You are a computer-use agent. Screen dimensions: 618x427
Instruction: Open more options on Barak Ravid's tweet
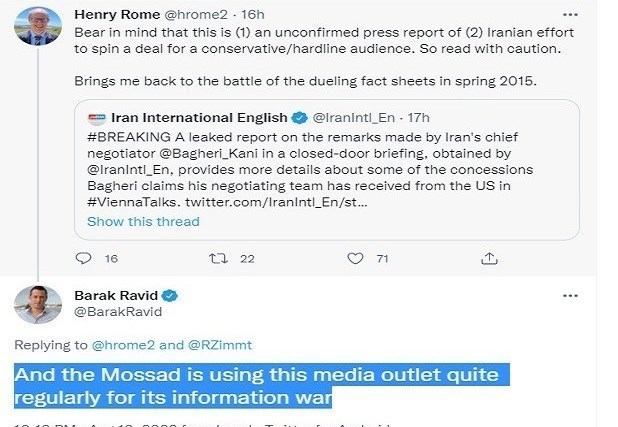pyautogui.click(x=570, y=296)
